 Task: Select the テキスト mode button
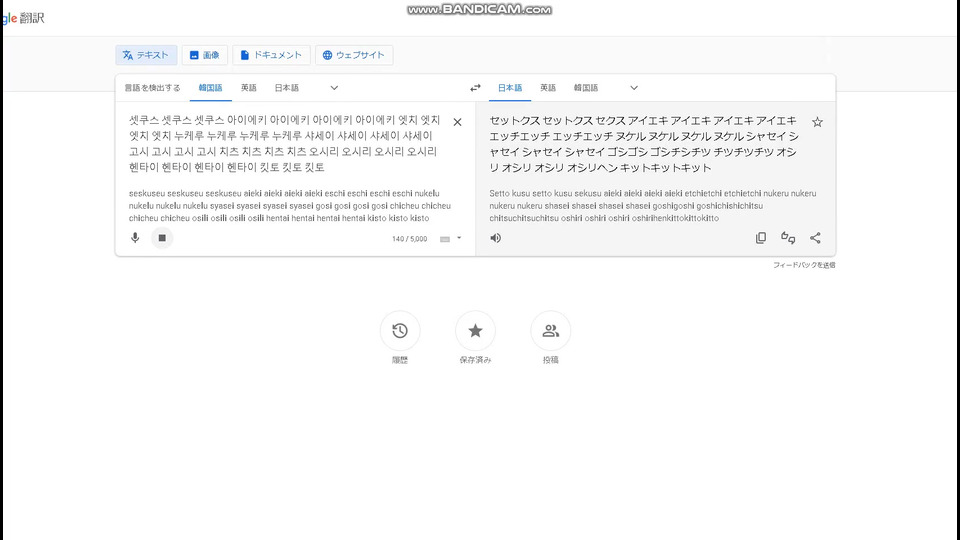146,55
